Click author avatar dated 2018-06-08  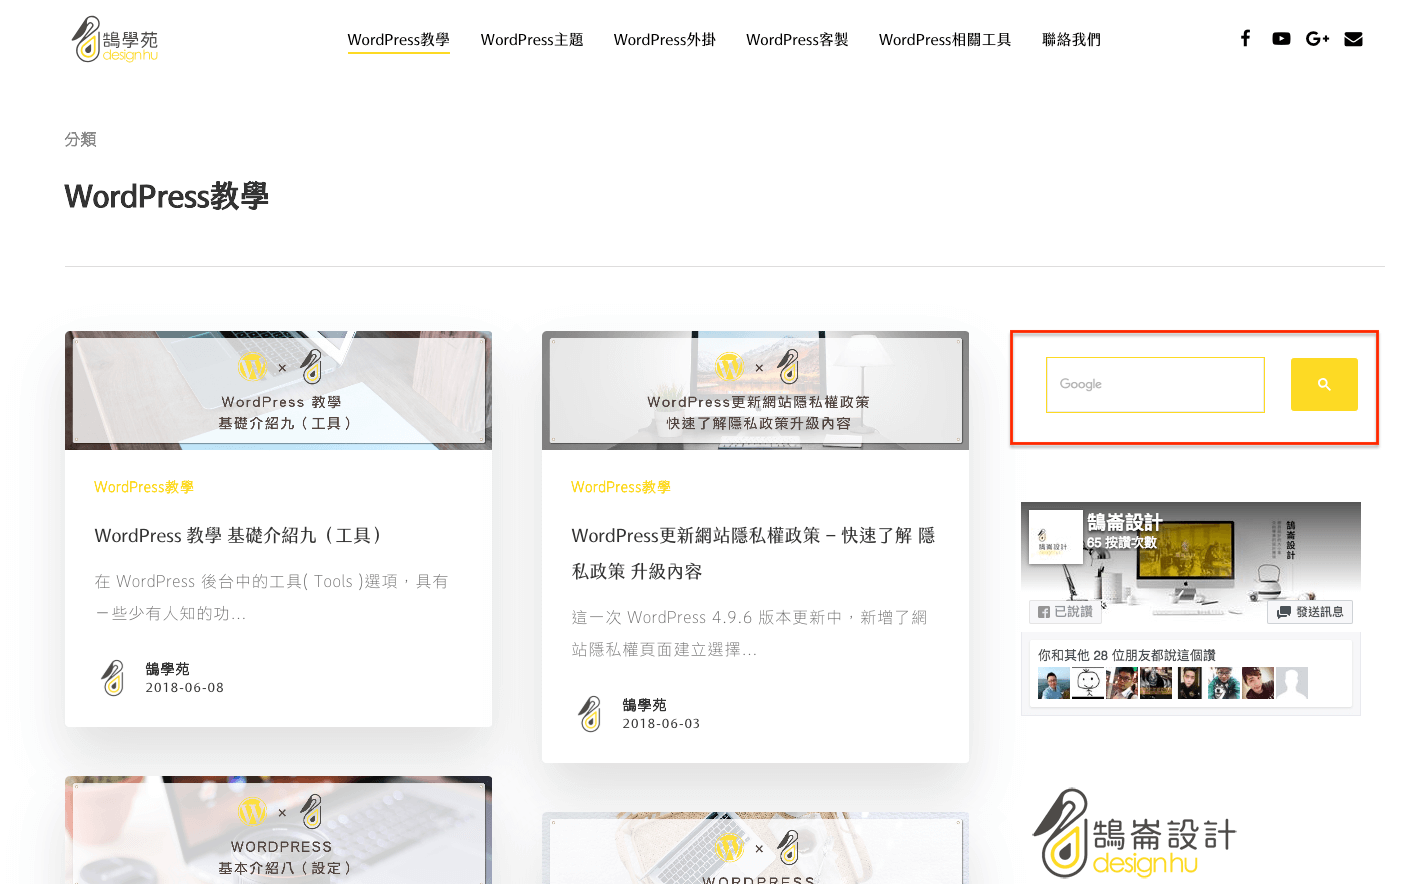pos(113,678)
